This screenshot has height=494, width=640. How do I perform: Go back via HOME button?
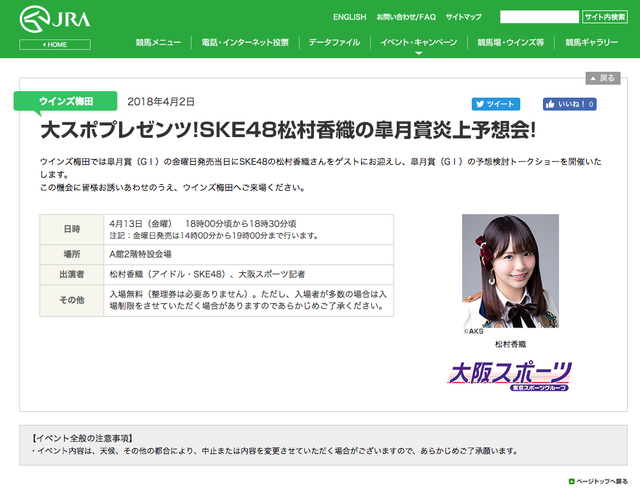pos(55,45)
